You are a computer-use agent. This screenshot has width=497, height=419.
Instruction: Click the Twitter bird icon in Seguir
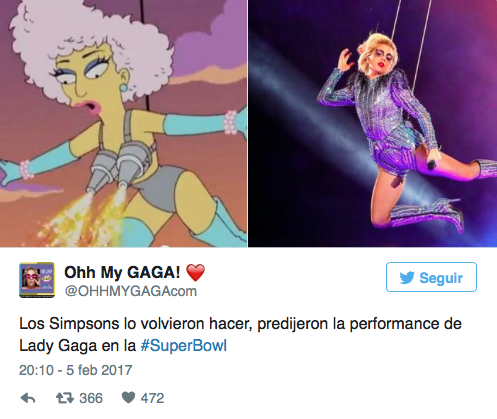click(407, 278)
